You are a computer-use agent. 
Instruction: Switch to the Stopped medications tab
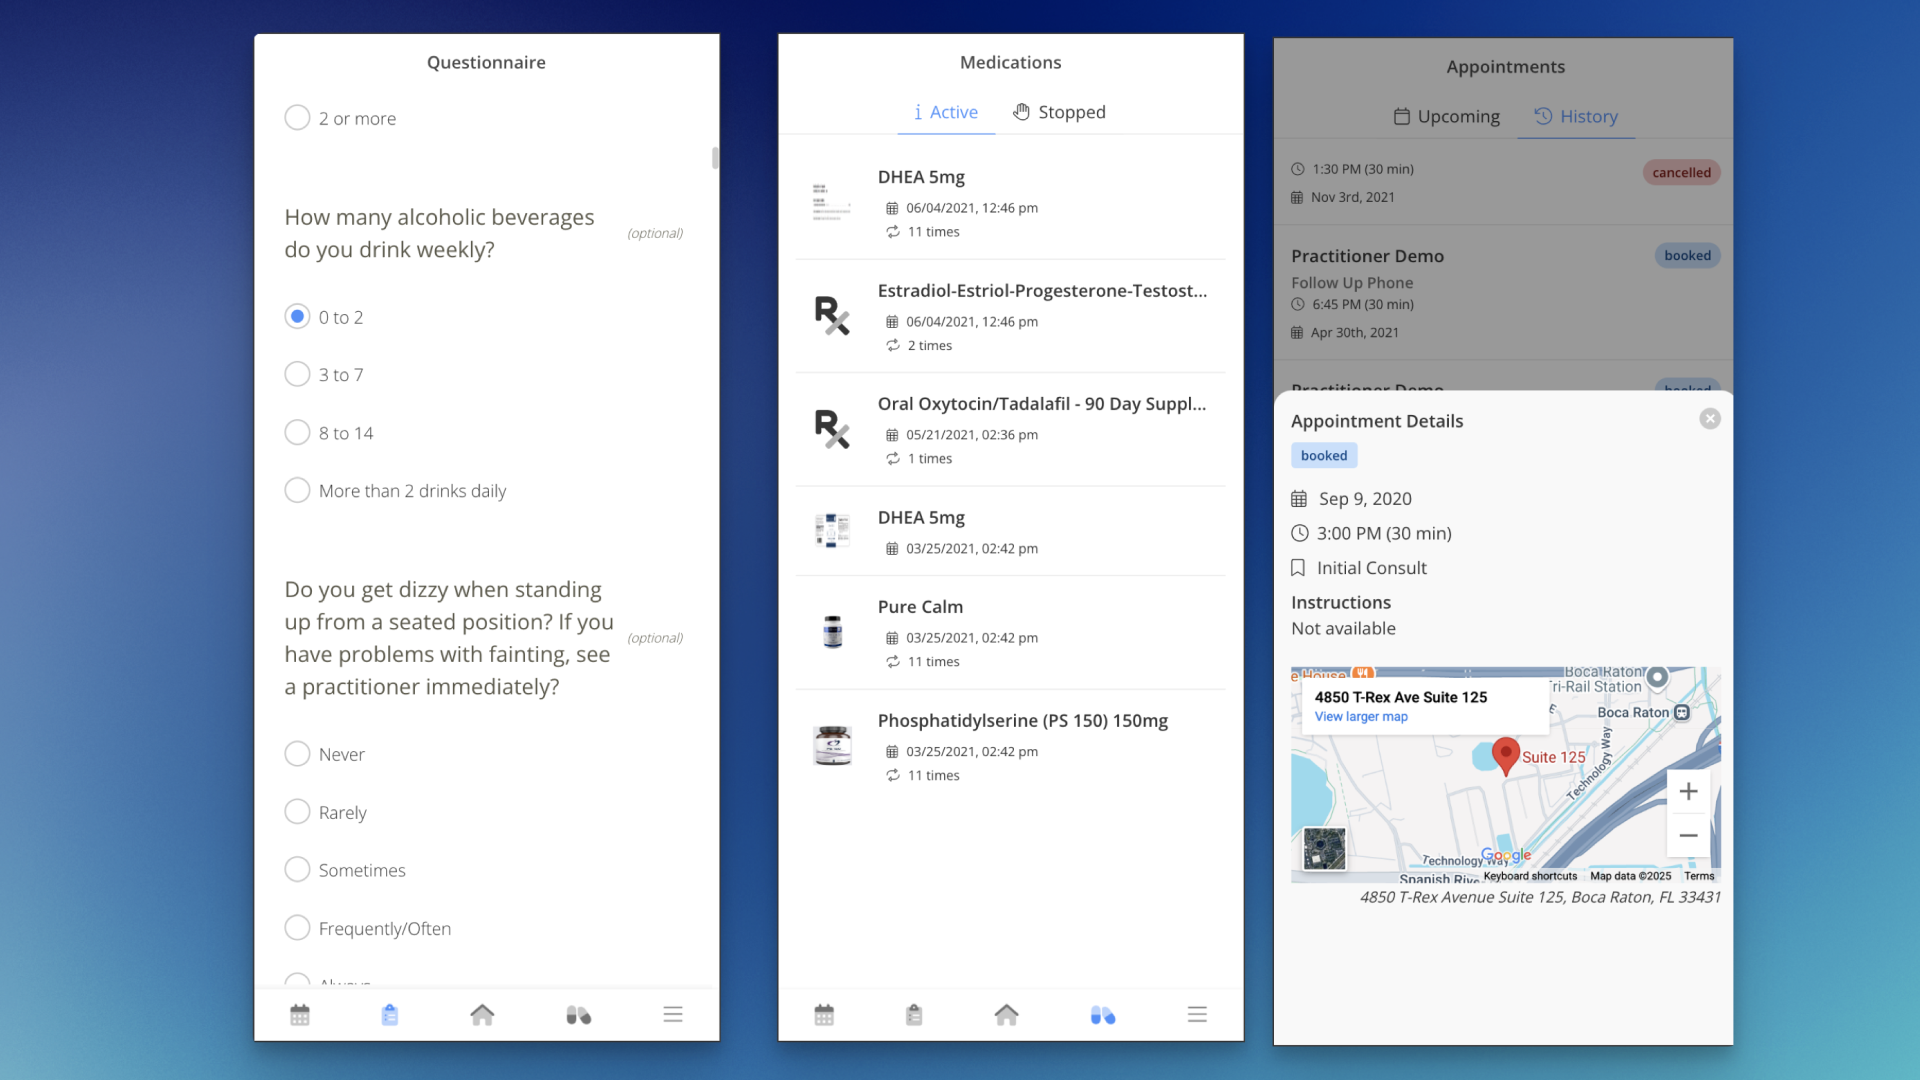1059,112
